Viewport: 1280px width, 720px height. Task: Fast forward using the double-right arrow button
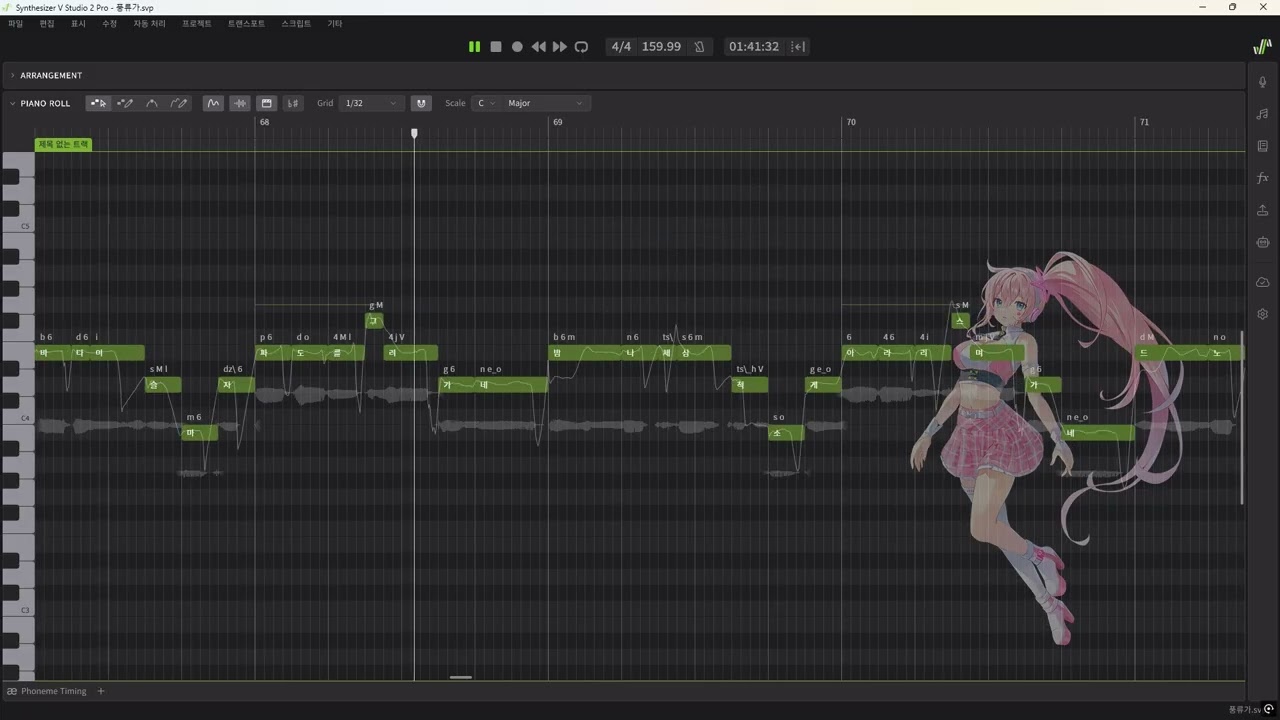559,47
